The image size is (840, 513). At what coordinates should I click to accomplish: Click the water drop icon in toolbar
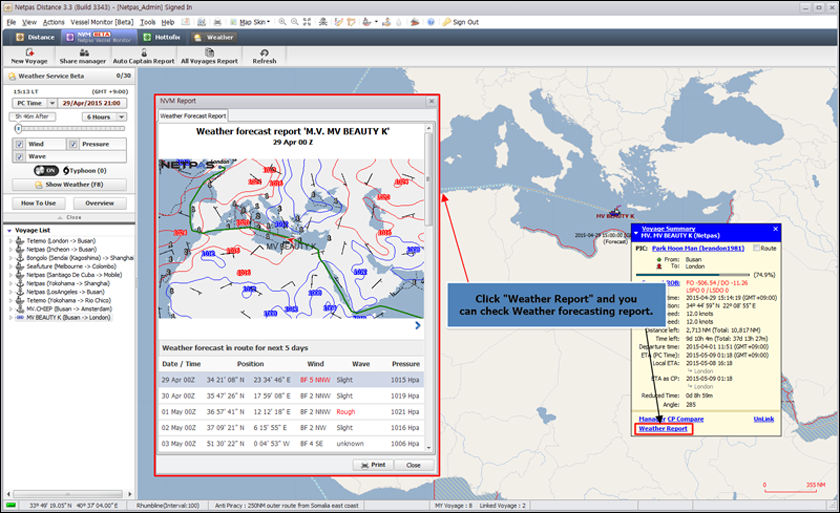399,22
